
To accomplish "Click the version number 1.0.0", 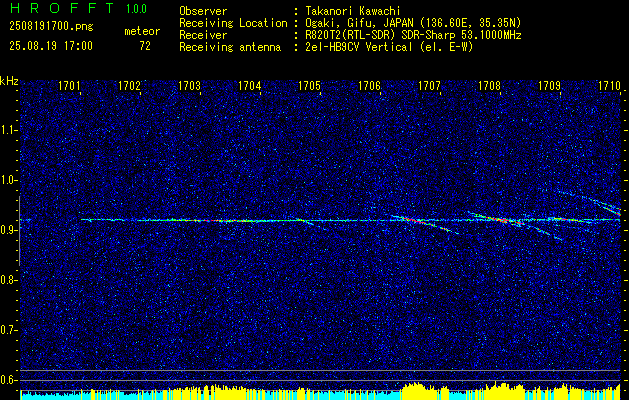I will click(136, 9).
